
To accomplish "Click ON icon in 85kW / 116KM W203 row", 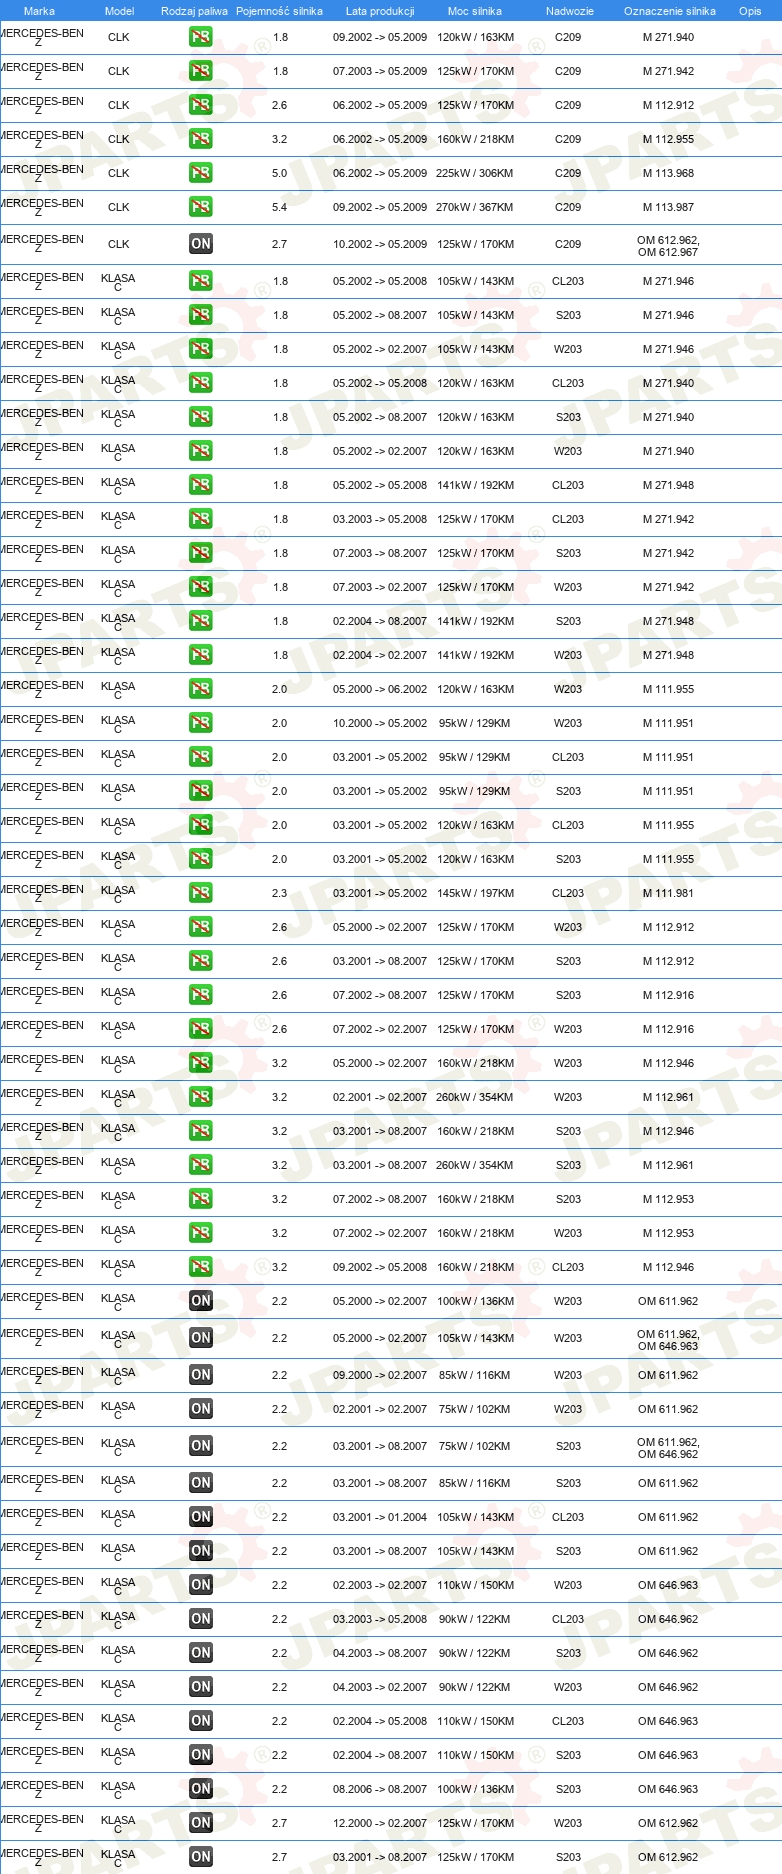I will pos(200,1375).
